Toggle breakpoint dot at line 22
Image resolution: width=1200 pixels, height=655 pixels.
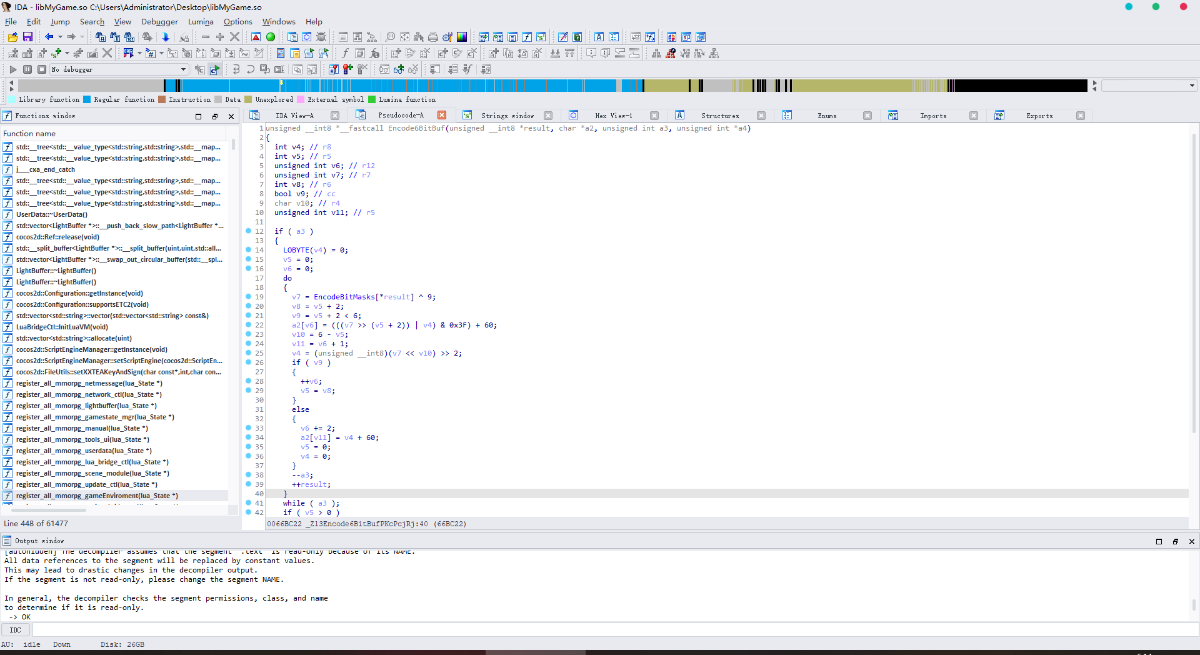point(248,325)
